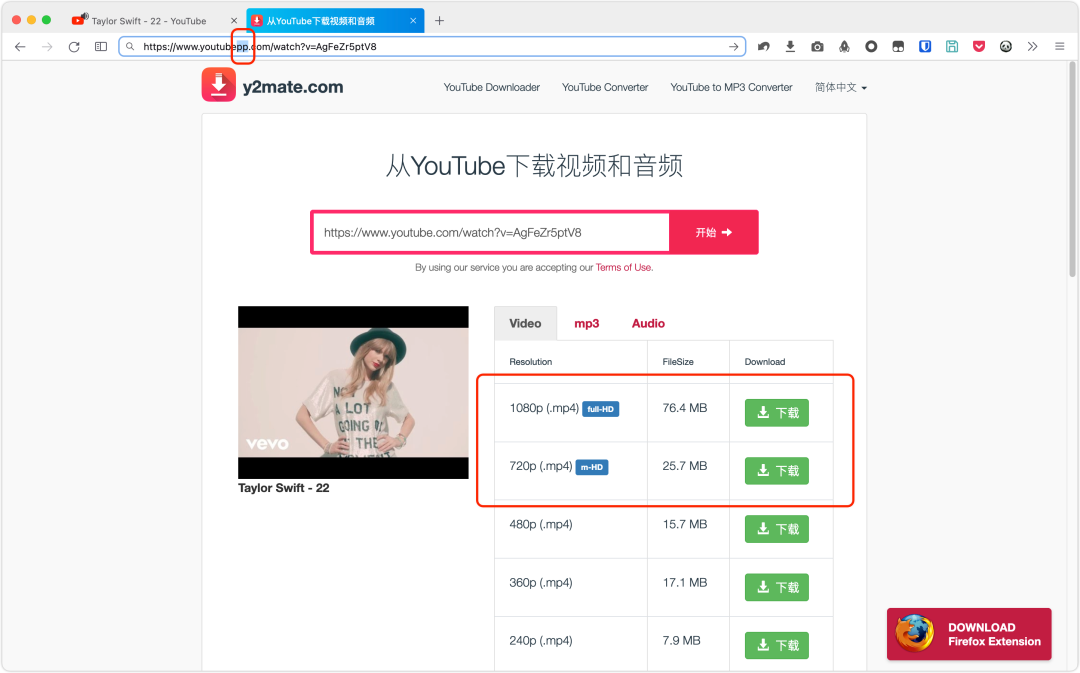Image resolution: width=1080 pixels, height=673 pixels.
Task: Click the Resolution column header
Action: point(530,362)
